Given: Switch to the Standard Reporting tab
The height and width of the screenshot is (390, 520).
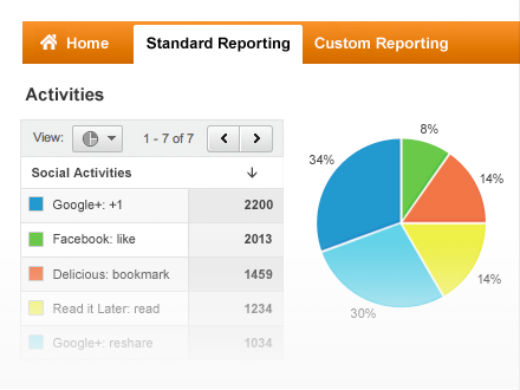Looking at the screenshot, I should (x=218, y=44).
